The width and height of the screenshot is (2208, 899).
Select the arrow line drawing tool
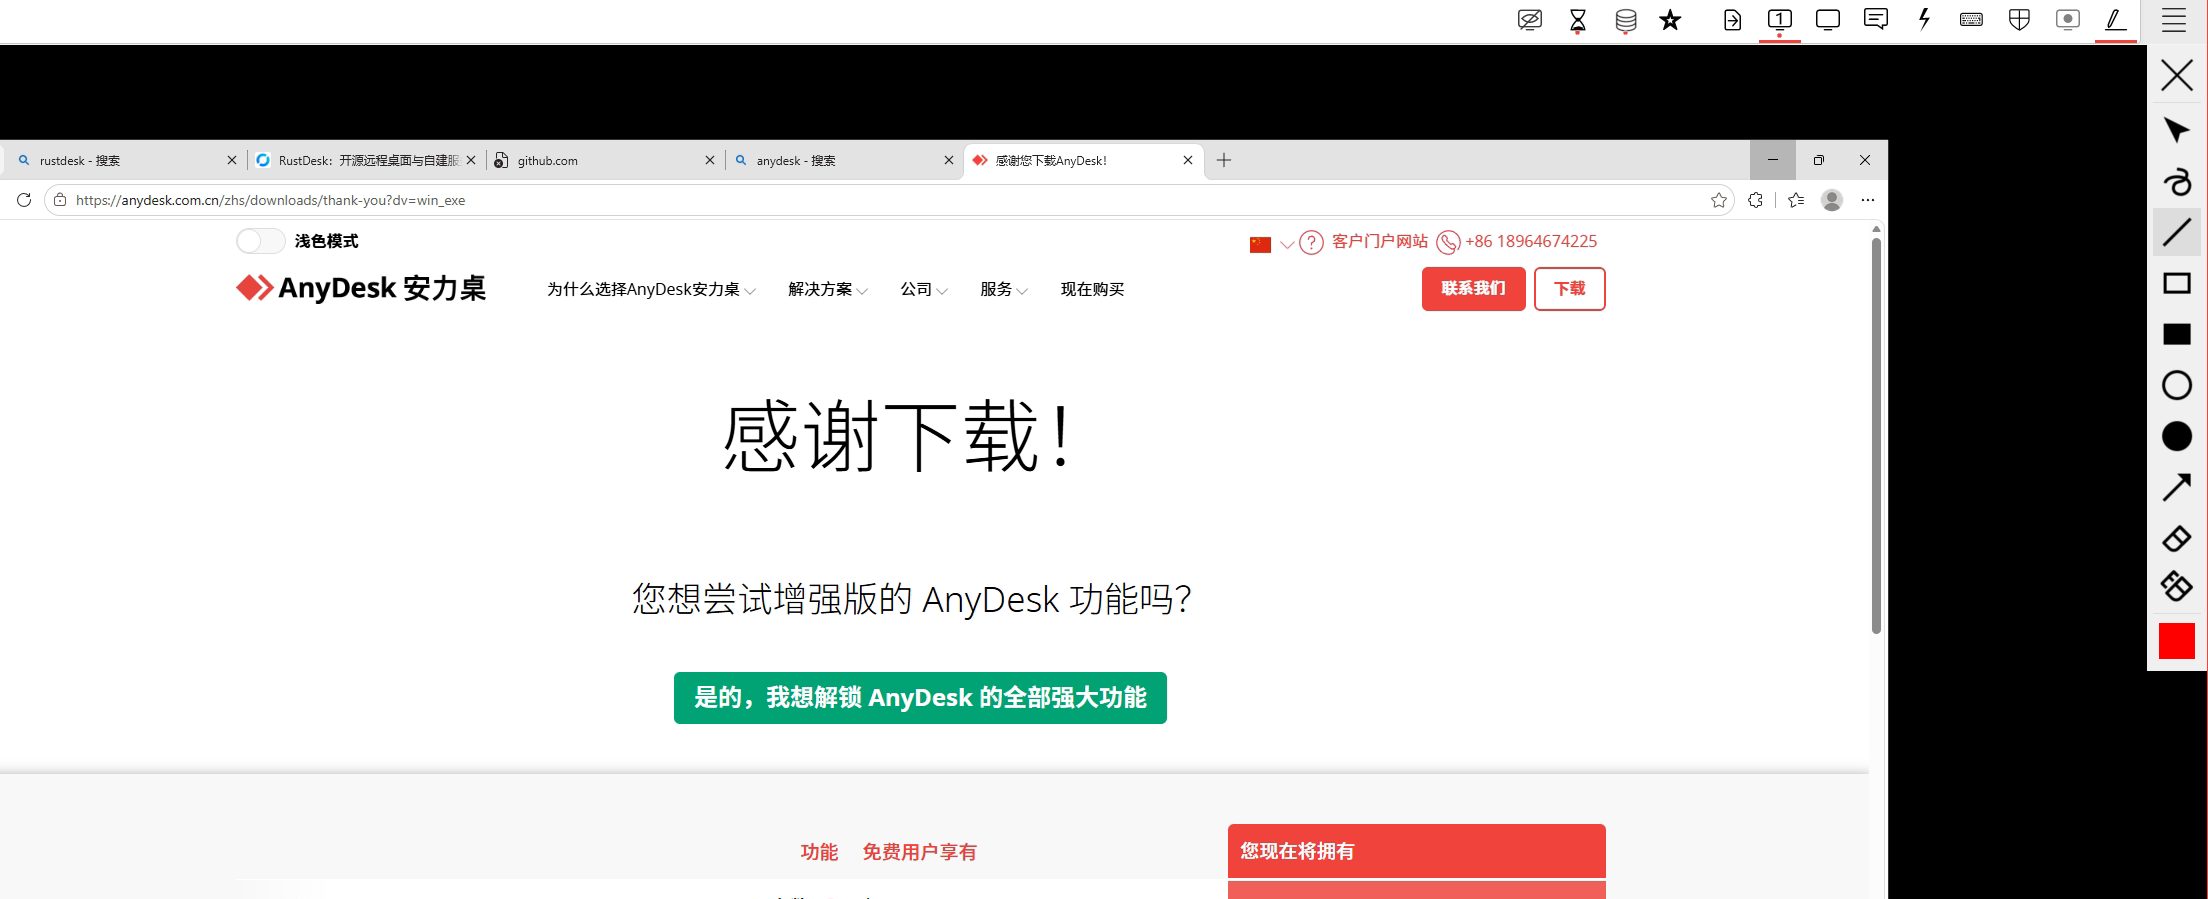click(x=2176, y=487)
